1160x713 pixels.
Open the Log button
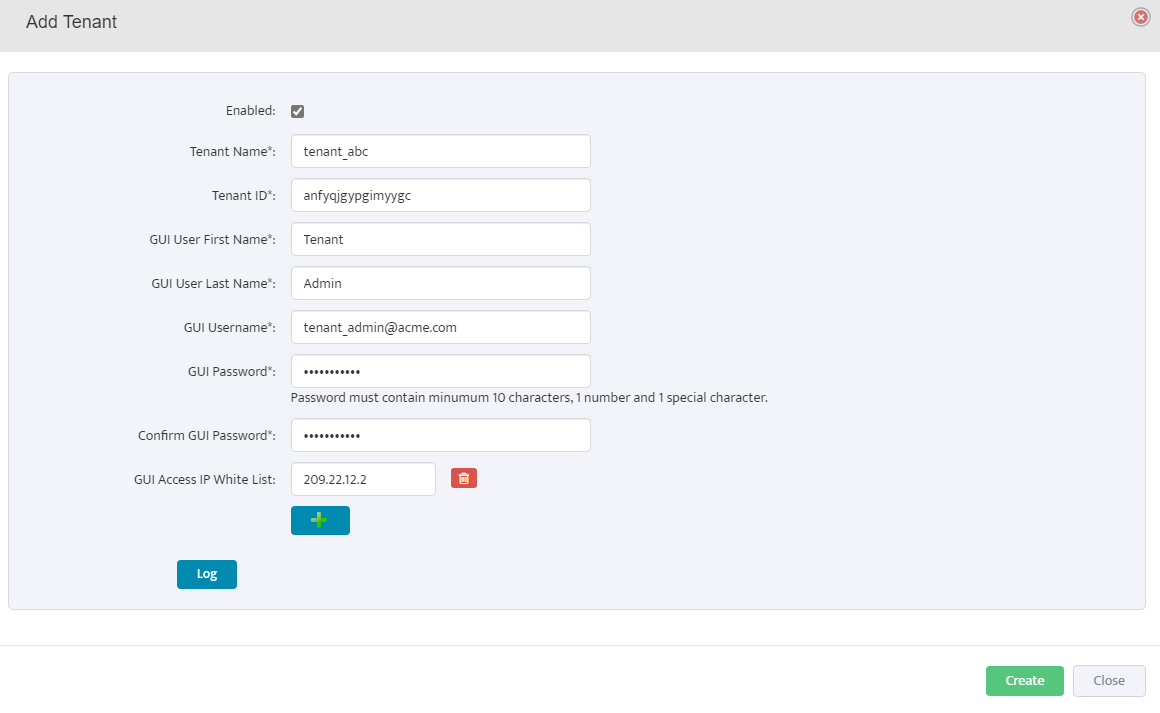tap(207, 574)
